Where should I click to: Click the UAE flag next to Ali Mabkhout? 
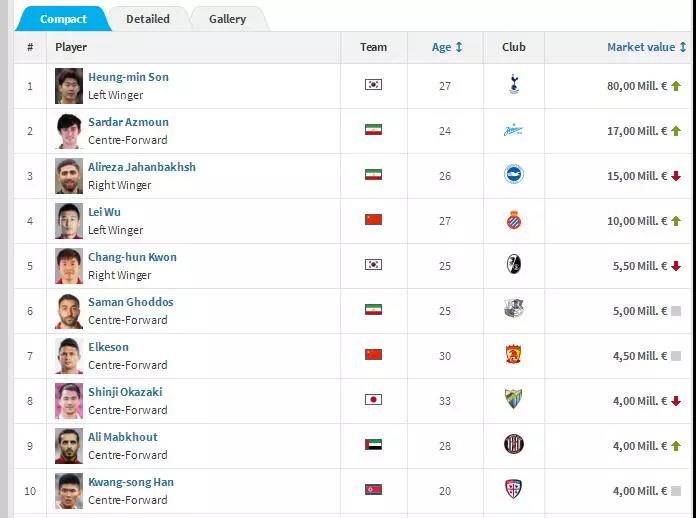(x=373, y=445)
